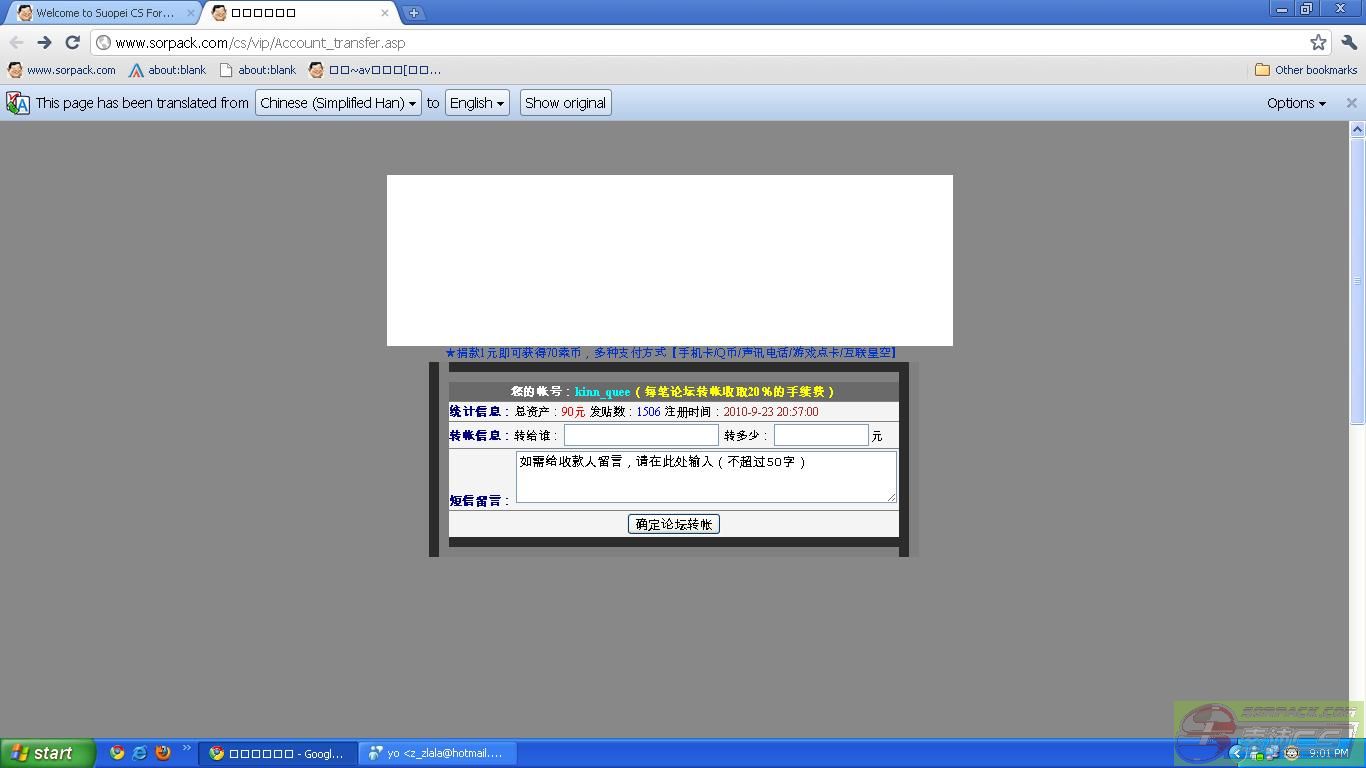This screenshot has width=1366, height=768.
Task: Click the transfer amount input field
Action: 821,435
